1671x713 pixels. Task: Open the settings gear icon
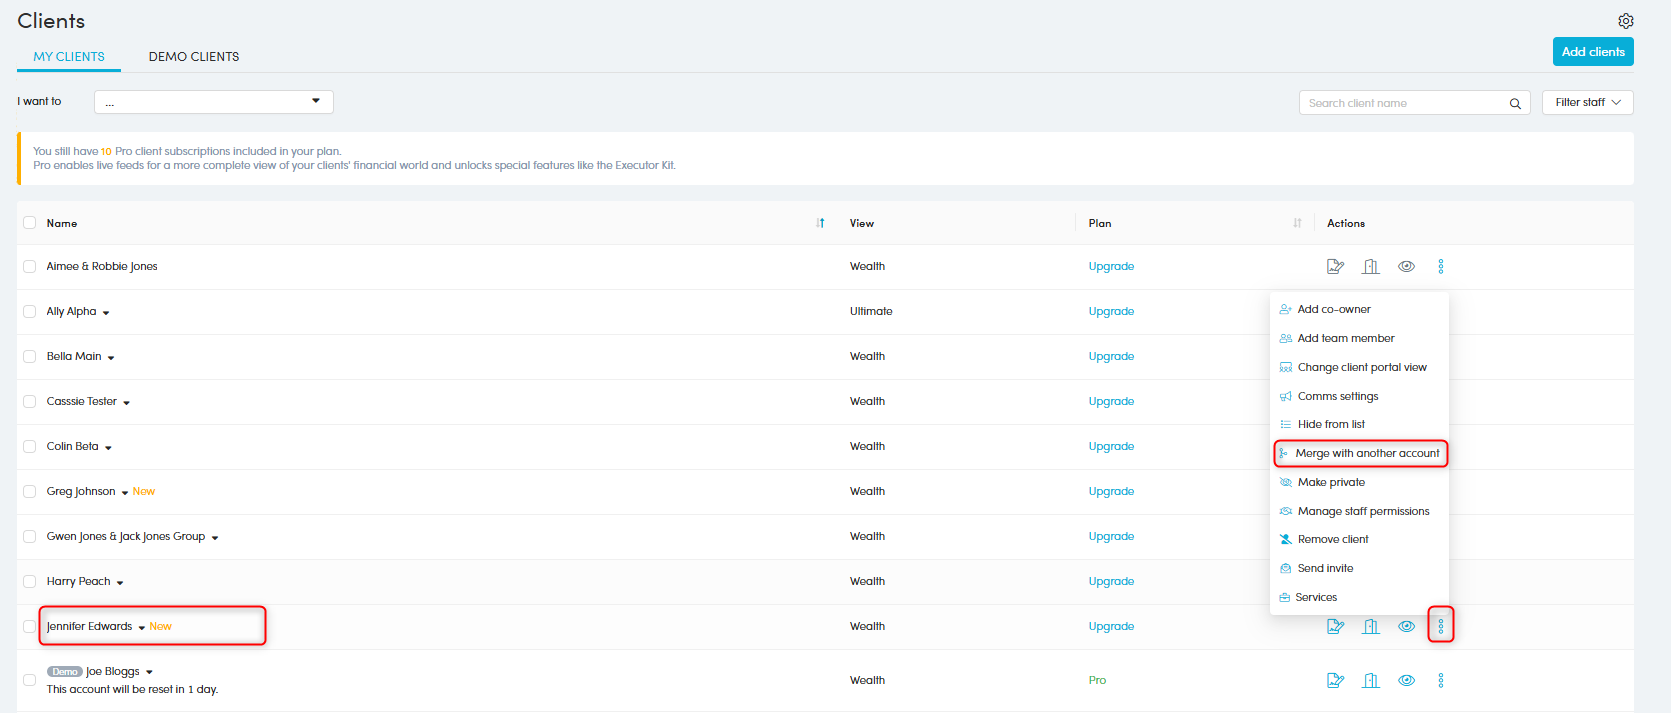pos(1625,21)
